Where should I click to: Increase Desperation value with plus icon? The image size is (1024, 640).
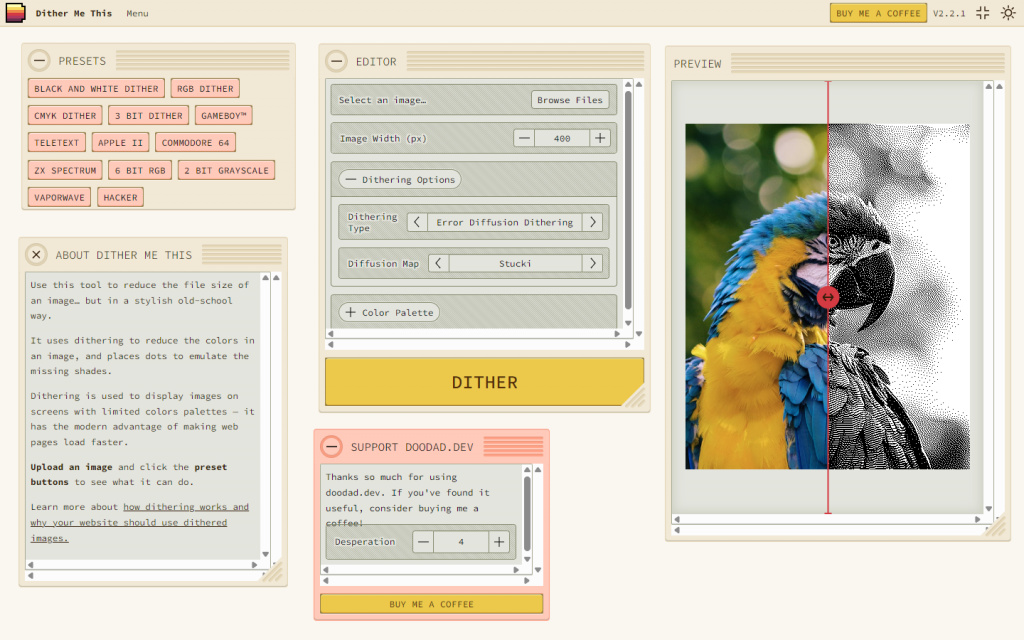[x=499, y=542]
